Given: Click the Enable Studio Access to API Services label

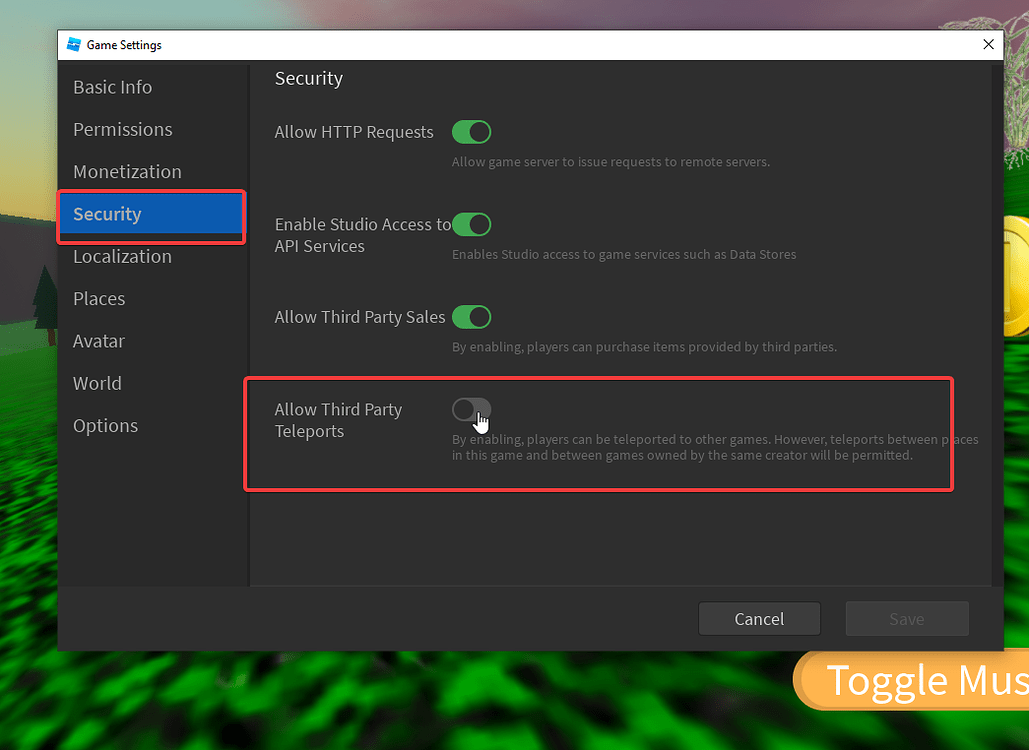Looking at the screenshot, I should pos(363,235).
